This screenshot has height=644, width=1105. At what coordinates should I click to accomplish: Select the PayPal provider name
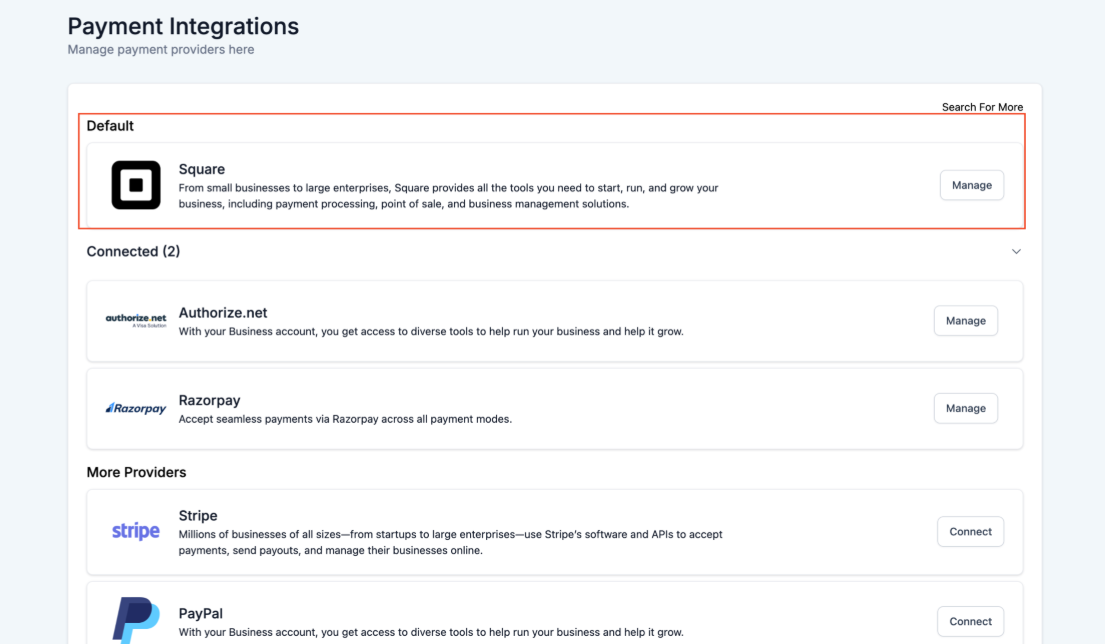pos(201,614)
